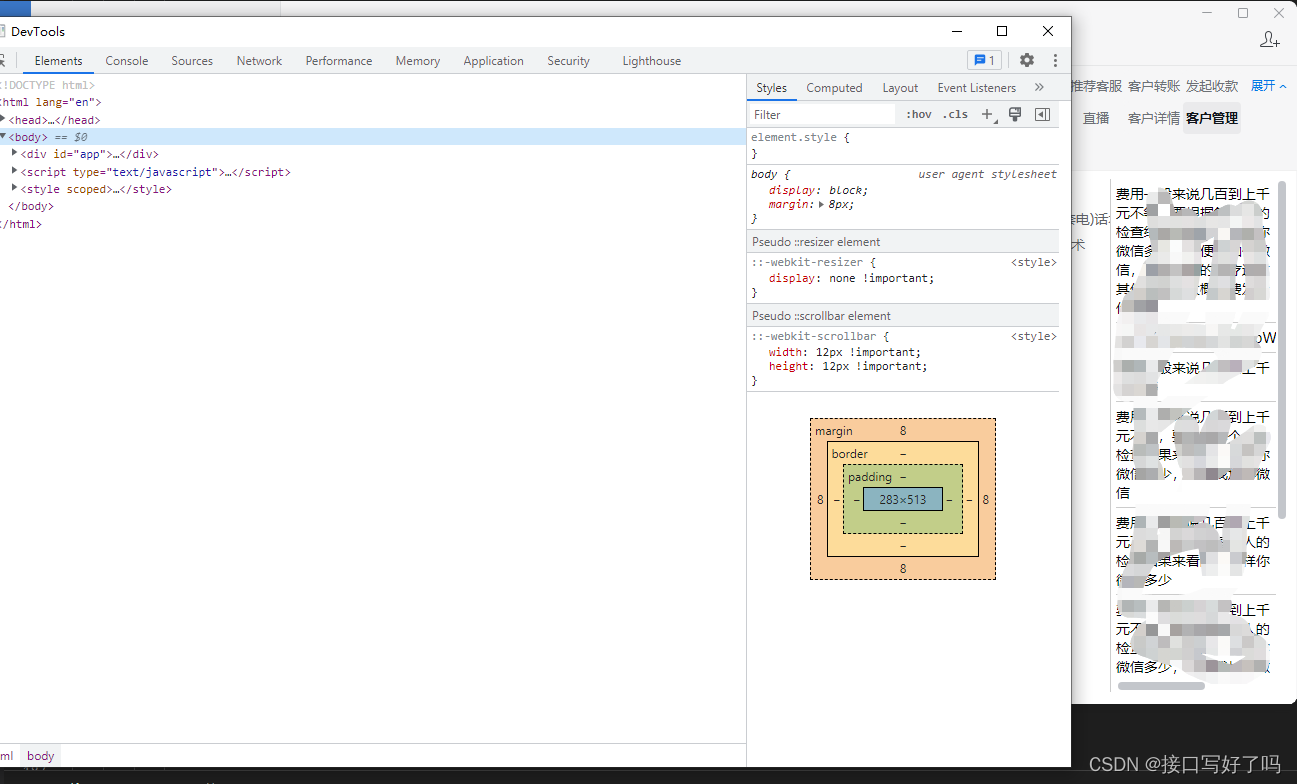The width and height of the screenshot is (1297, 784).
Task: Select the Event Listeners sub-tab
Action: (977, 88)
